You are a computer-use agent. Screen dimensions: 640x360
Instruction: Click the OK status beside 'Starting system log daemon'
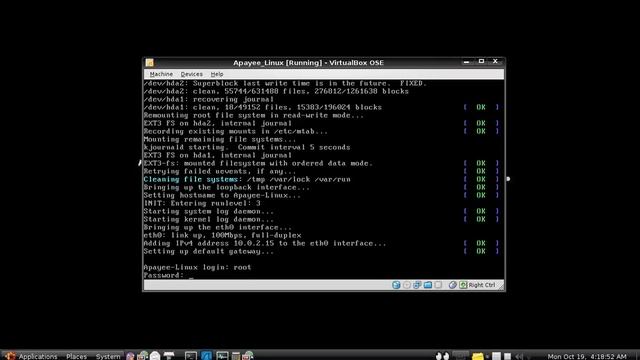(481, 211)
